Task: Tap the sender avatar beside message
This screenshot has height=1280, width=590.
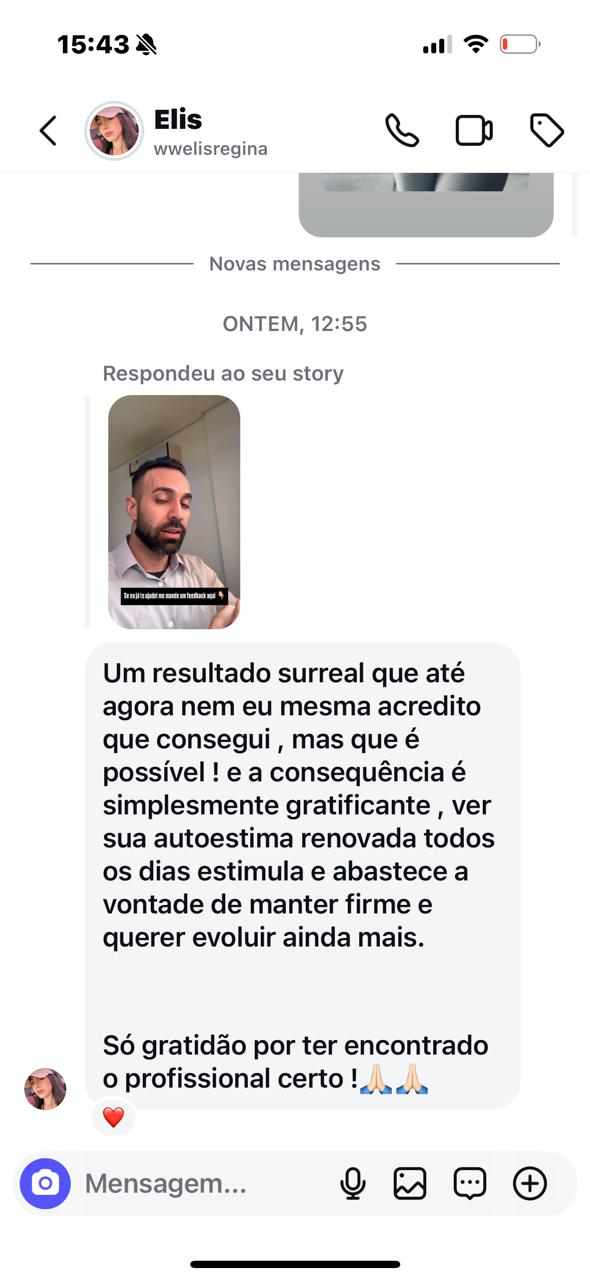Action: (x=45, y=1089)
